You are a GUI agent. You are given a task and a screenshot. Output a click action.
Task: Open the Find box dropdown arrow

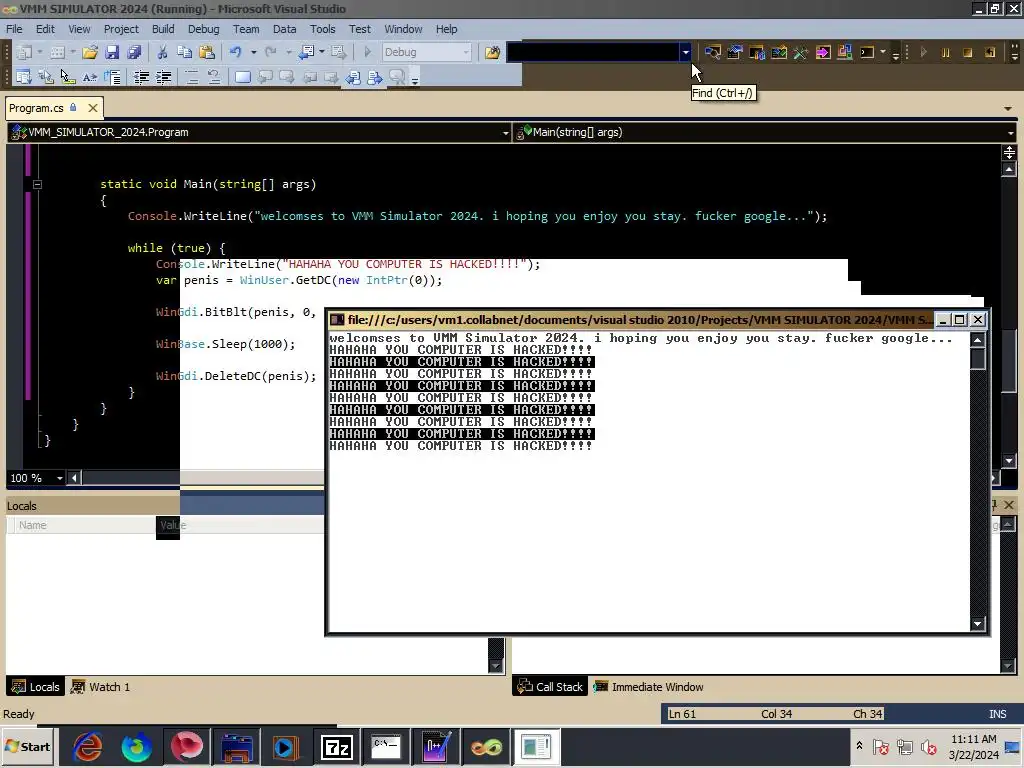point(685,52)
